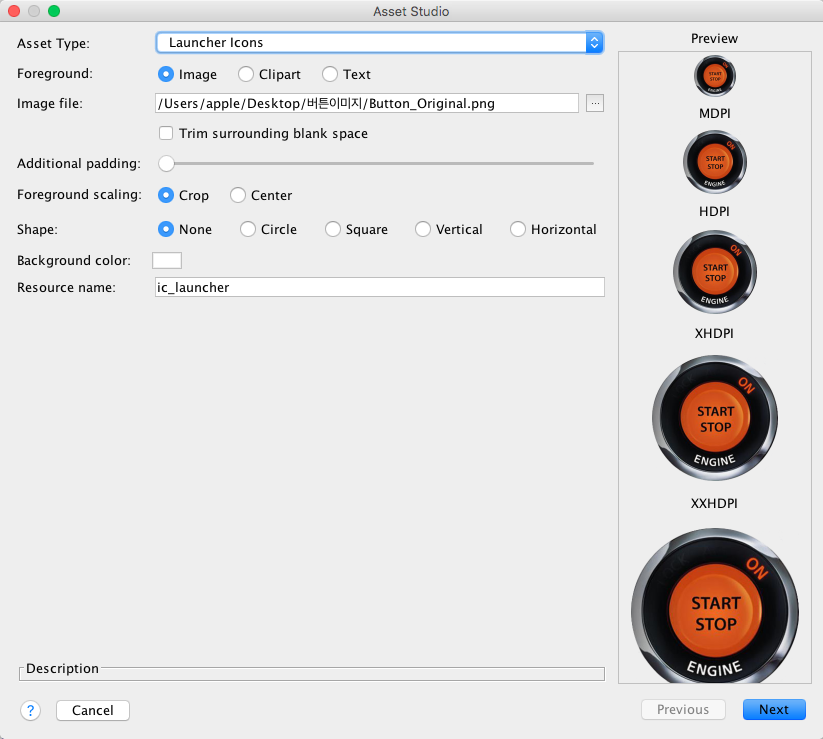Open the Asset Type dropdown

point(379,43)
